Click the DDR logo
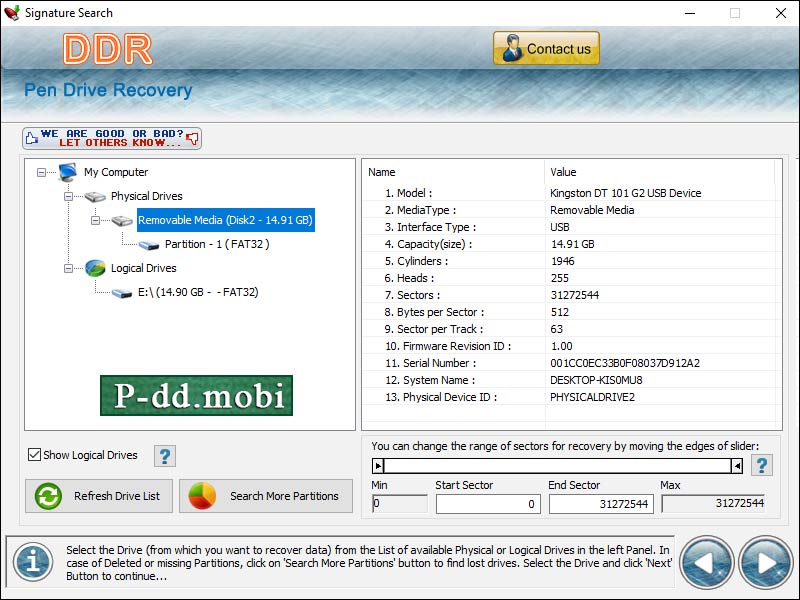The height and width of the screenshot is (600, 800). [x=108, y=47]
